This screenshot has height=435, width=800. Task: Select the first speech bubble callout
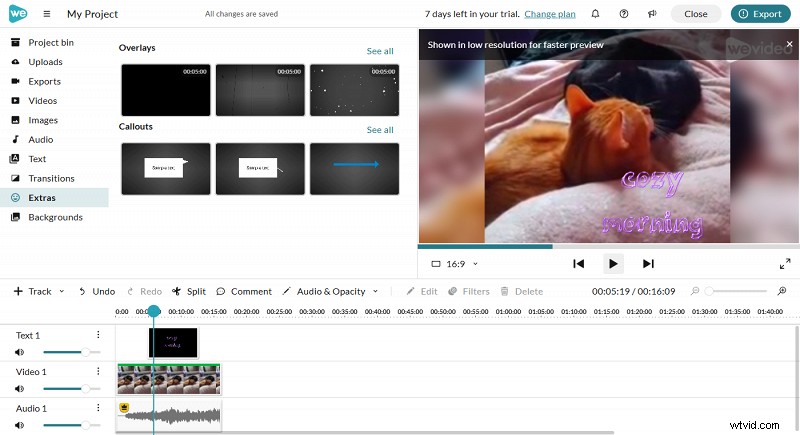pyautogui.click(x=166, y=169)
